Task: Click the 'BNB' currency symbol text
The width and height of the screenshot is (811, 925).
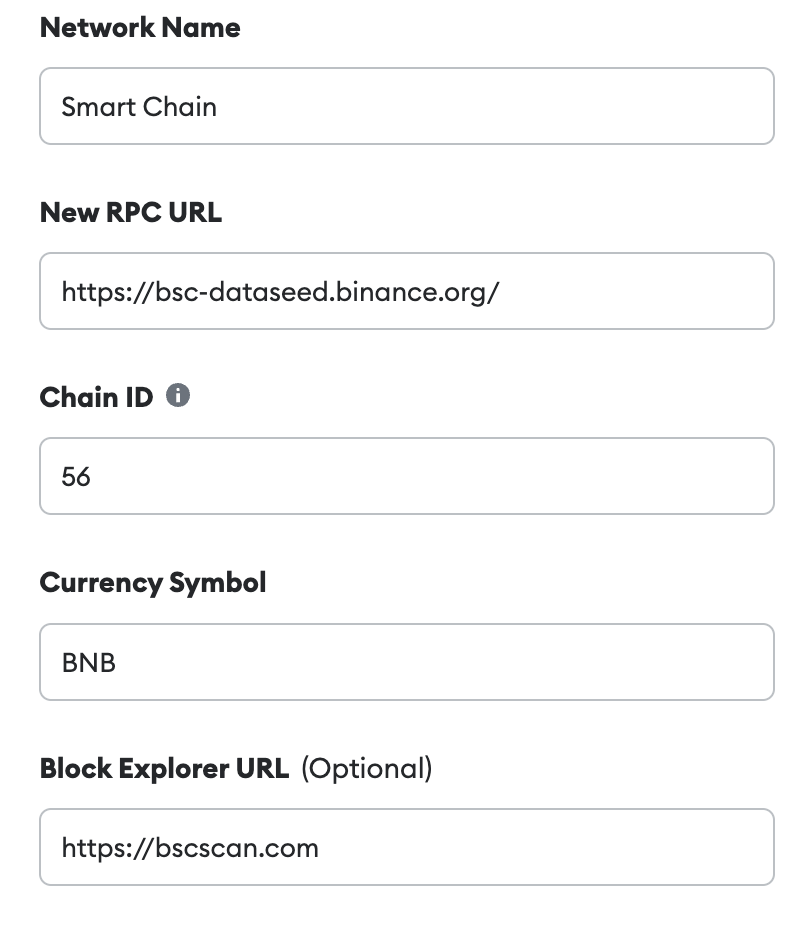Action: [x=88, y=662]
